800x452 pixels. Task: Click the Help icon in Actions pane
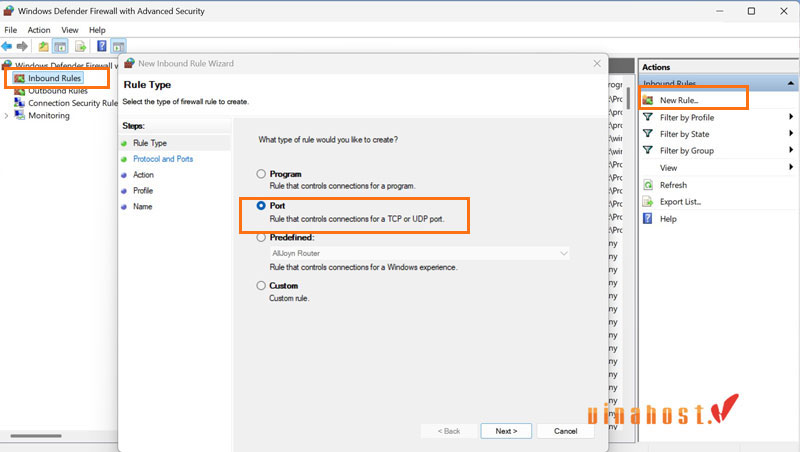coord(647,218)
